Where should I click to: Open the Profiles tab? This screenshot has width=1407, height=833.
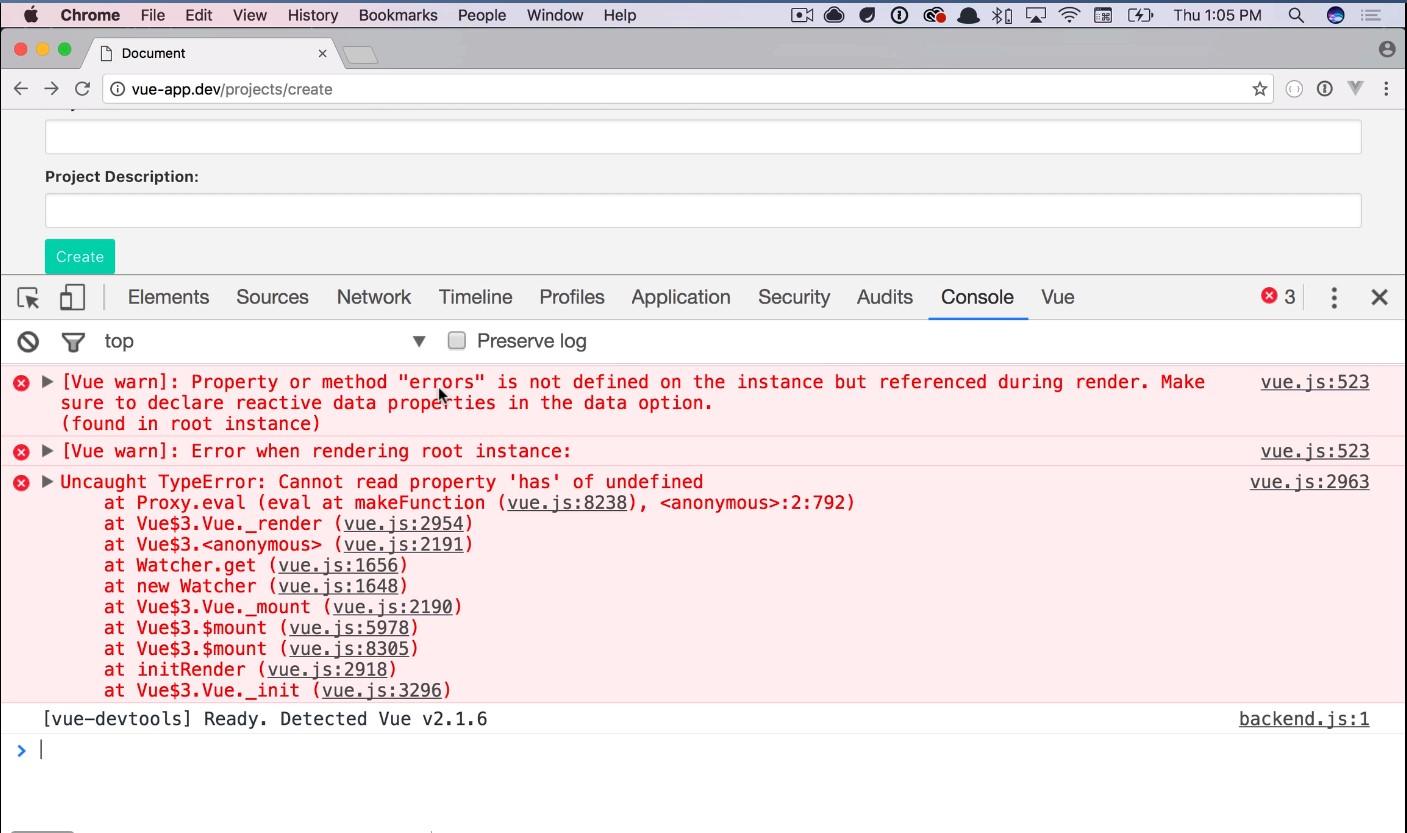572,297
